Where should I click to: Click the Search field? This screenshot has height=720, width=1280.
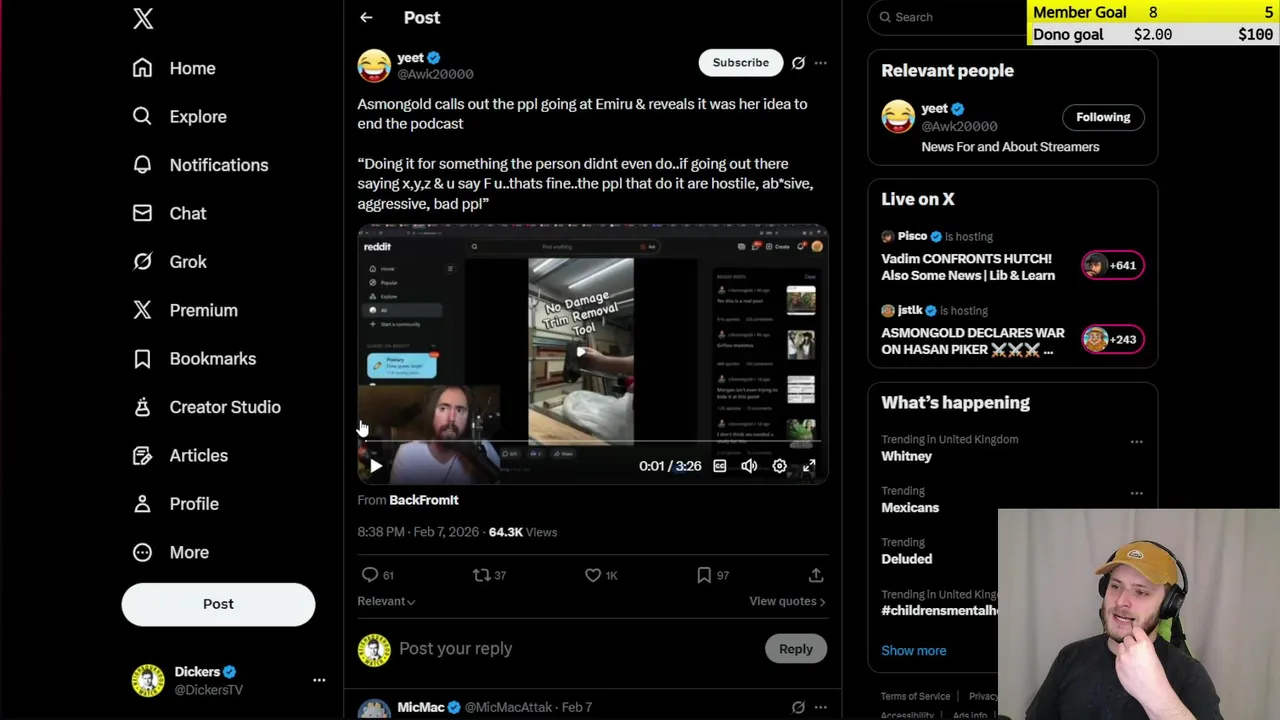pyautogui.click(x=950, y=17)
